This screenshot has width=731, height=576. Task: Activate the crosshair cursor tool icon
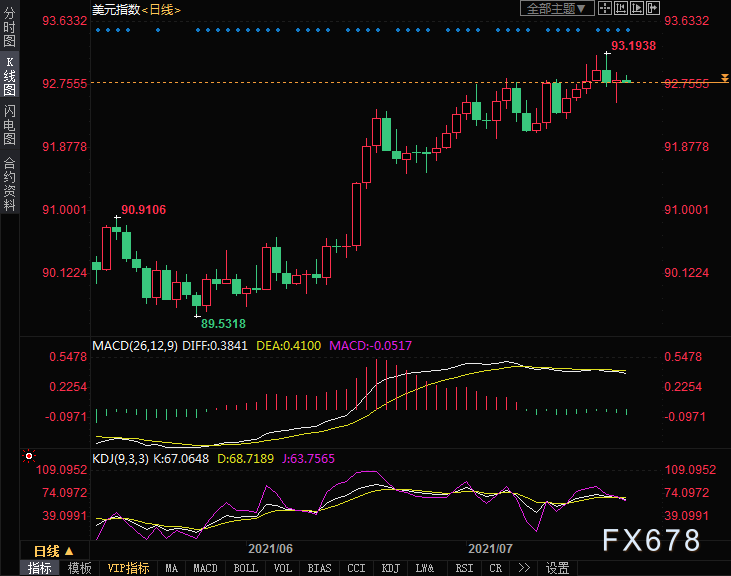(x=605, y=8)
